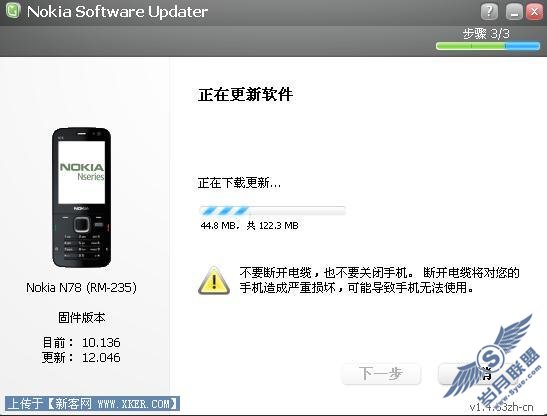Close the updater with the red X button
Image resolution: width=547 pixels, height=416 pixels.
pyautogui.click(x=534, y=12)
